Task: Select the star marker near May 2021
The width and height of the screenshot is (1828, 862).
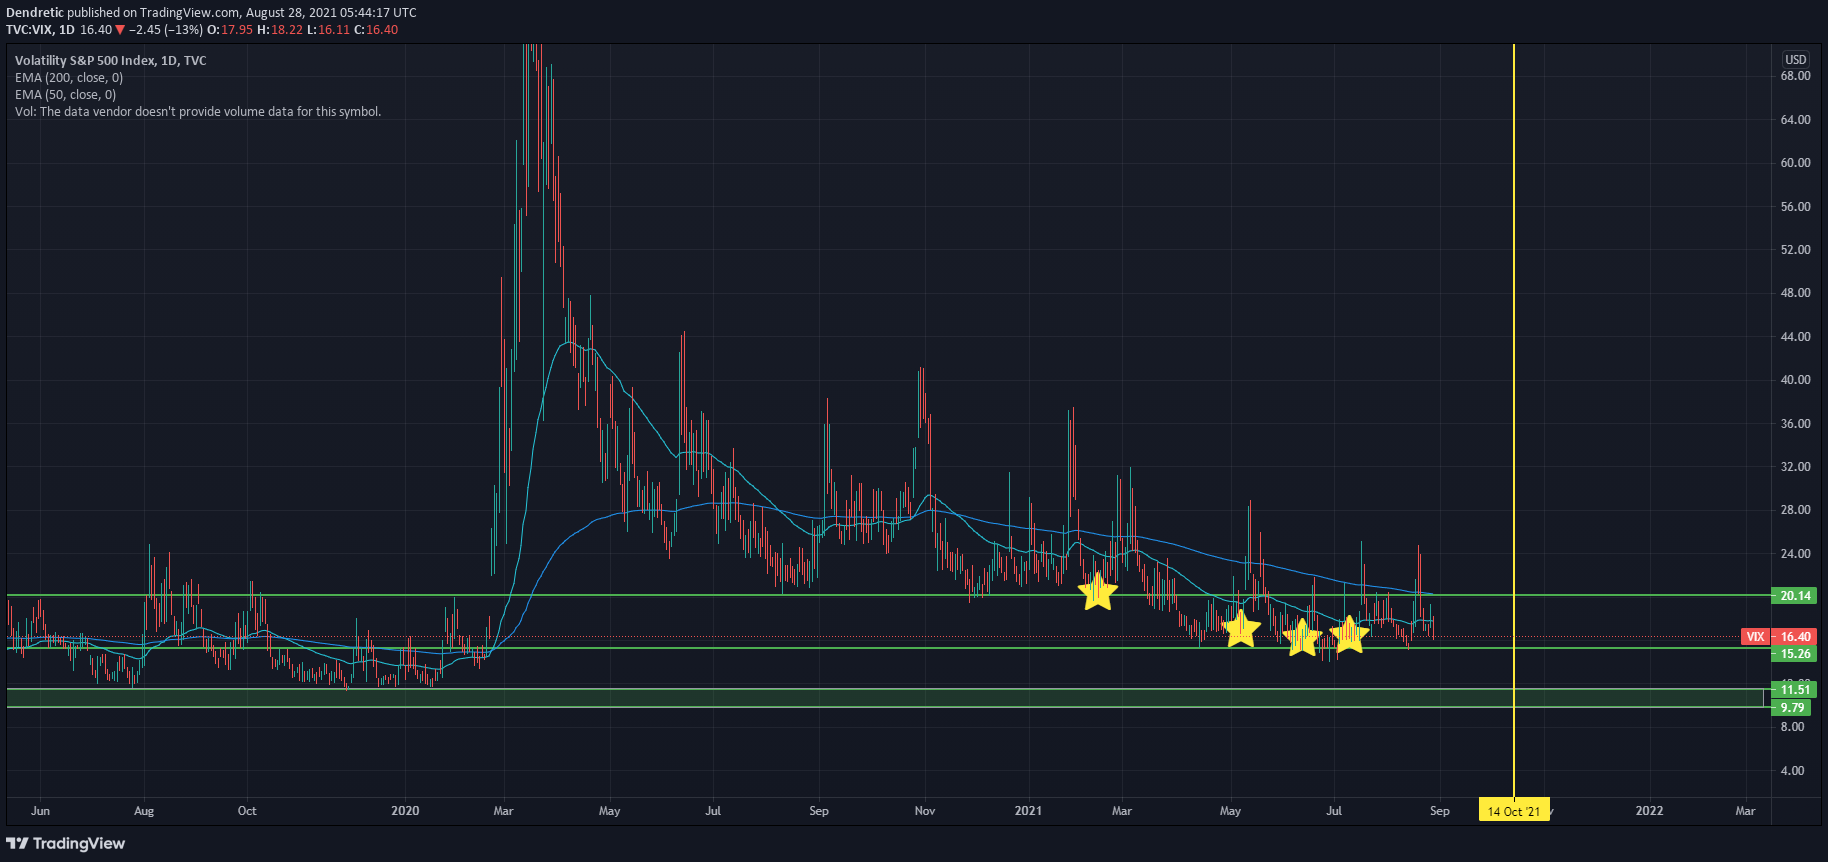Action: 1241,629
